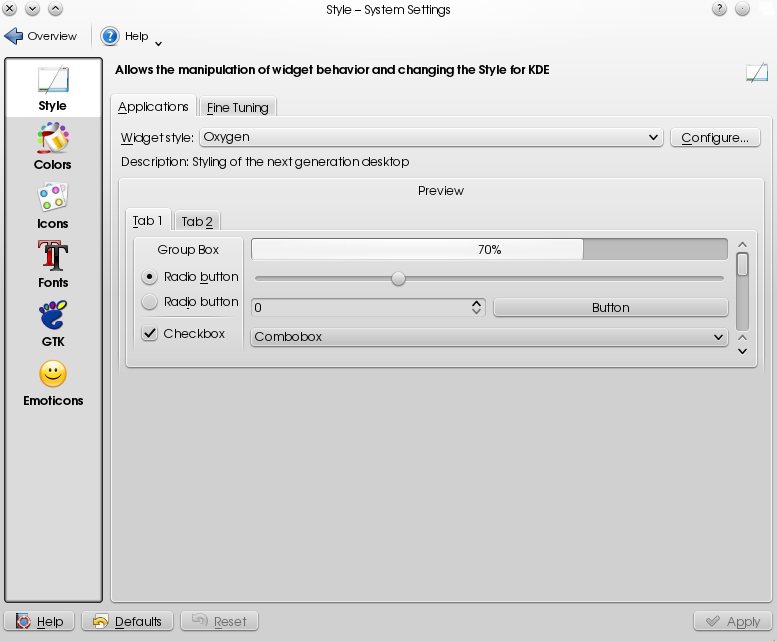Expand the Help toolbar dropdown arrow
Screen dimensions: 777x641
(159, 44)
